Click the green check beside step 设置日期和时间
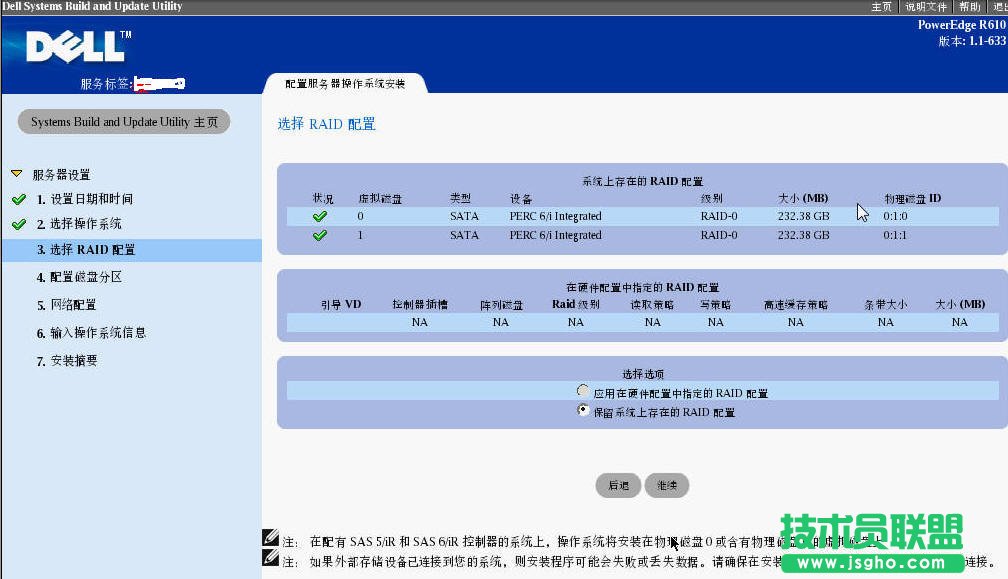Viewport: 1008px width, 579px height. click(18, 198)
